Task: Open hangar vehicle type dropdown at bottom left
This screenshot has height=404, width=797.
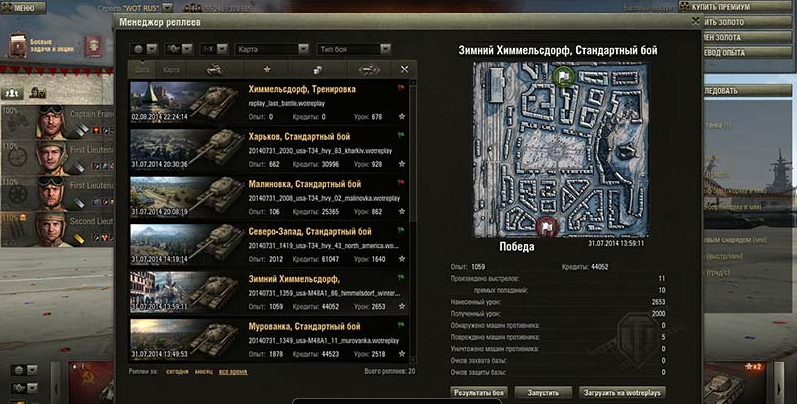Action: pyautogui.click(x=24, y=388)
